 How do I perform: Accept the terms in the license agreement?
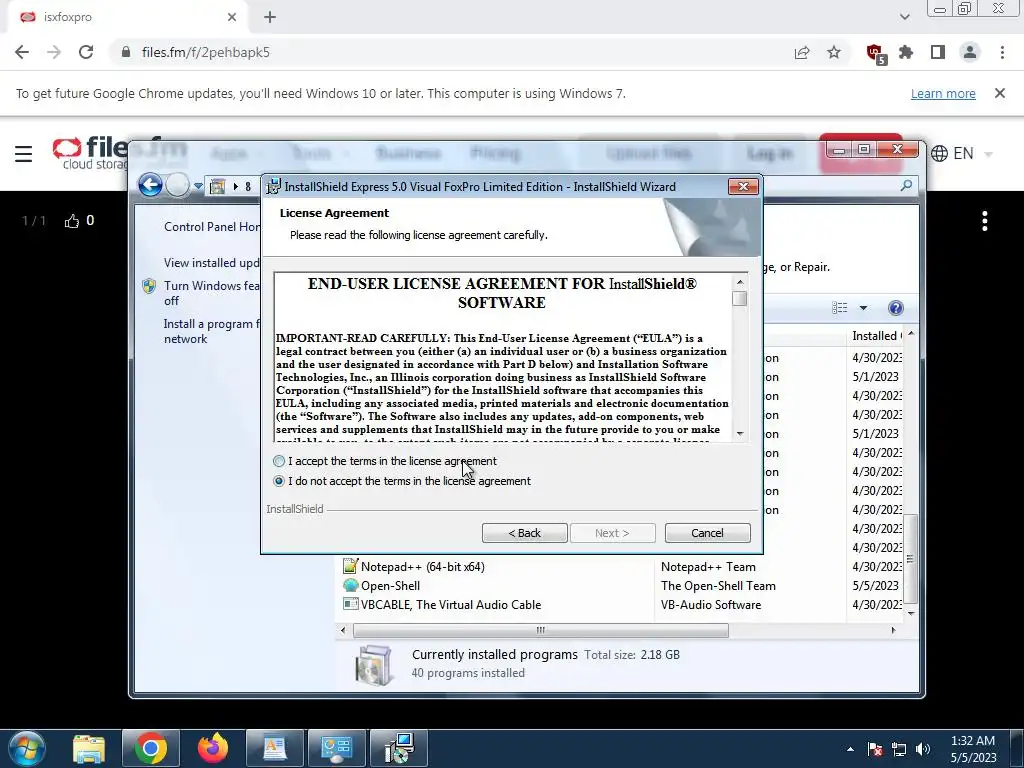(x=280, y=461)
